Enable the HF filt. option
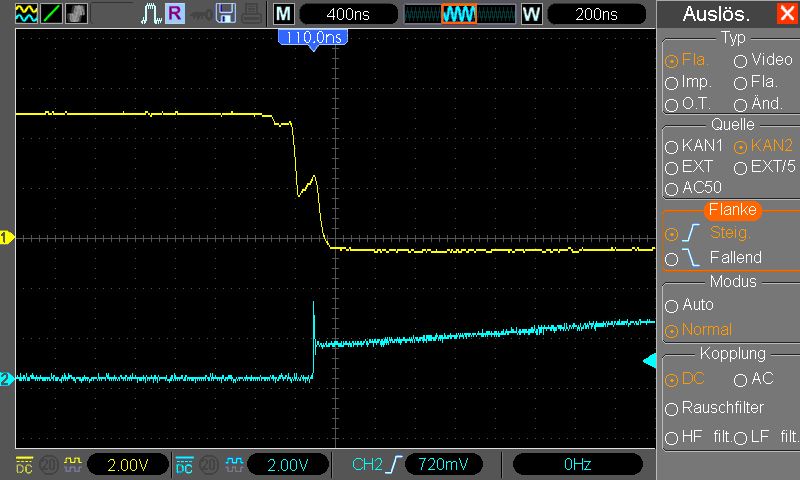This screenshot has width=800, height=480. (x=698, y=437)
